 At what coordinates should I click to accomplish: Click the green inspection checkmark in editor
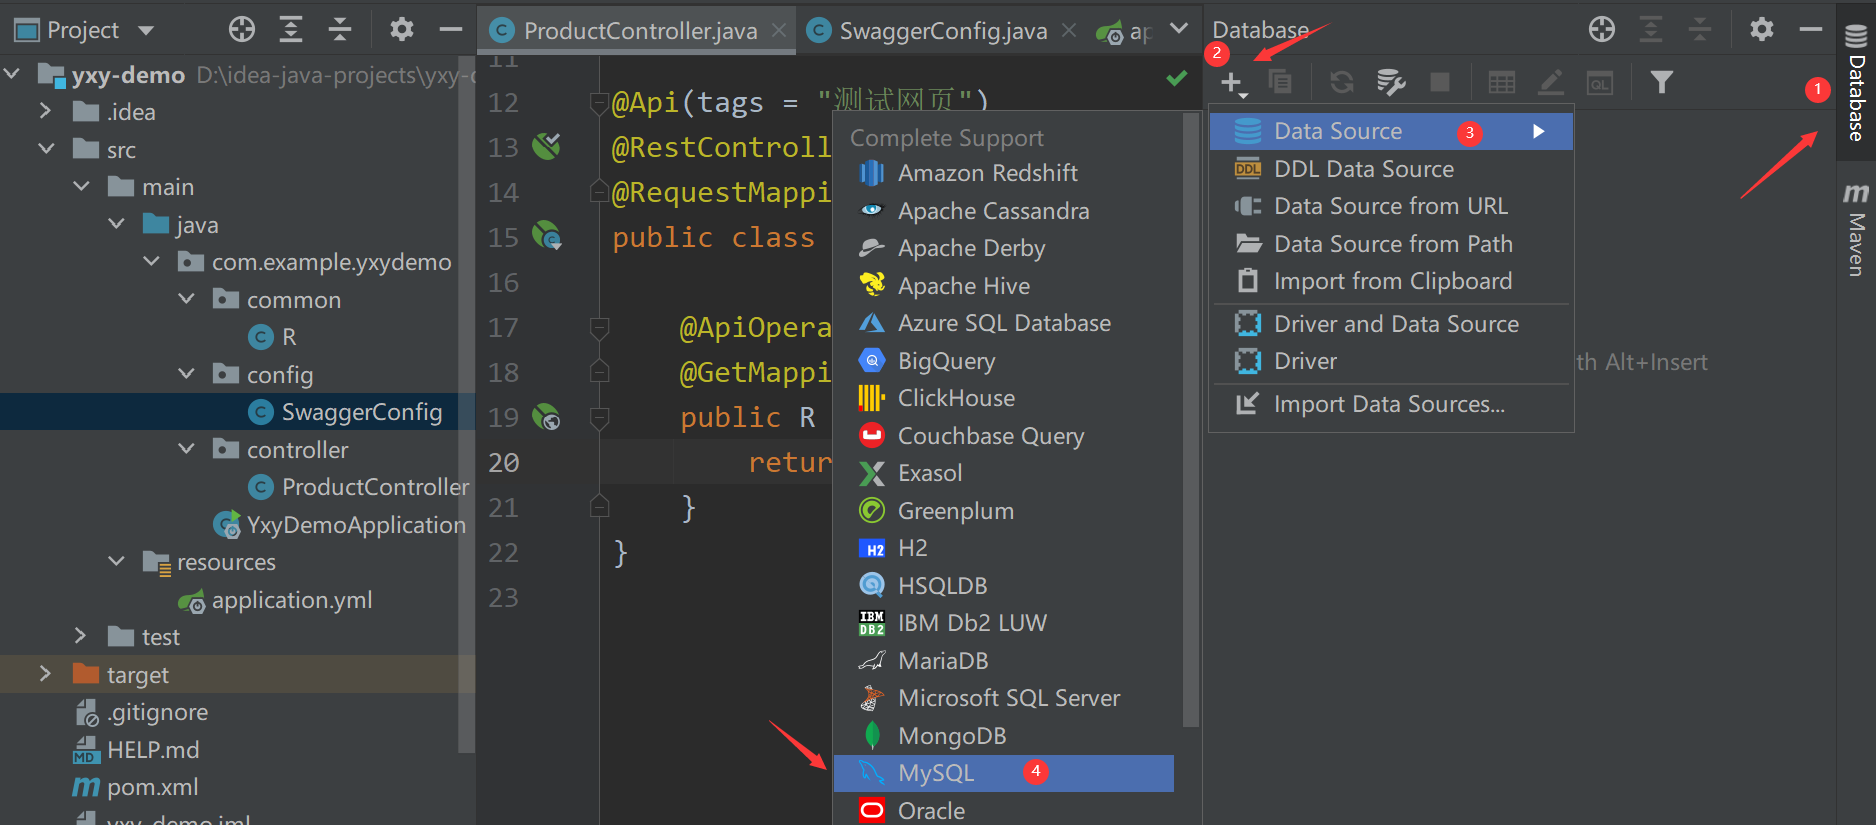tap(1177, 77)
